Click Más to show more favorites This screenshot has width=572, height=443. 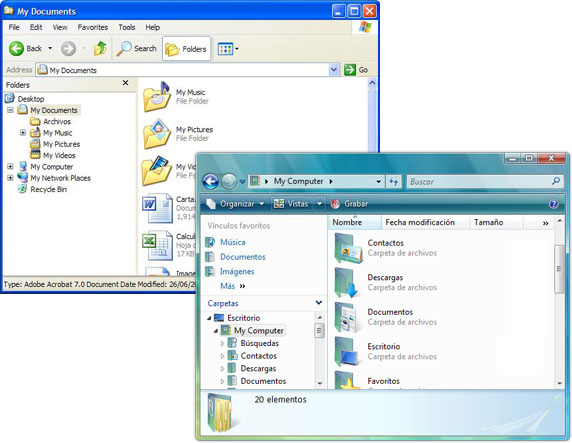[x=233, y=286]
